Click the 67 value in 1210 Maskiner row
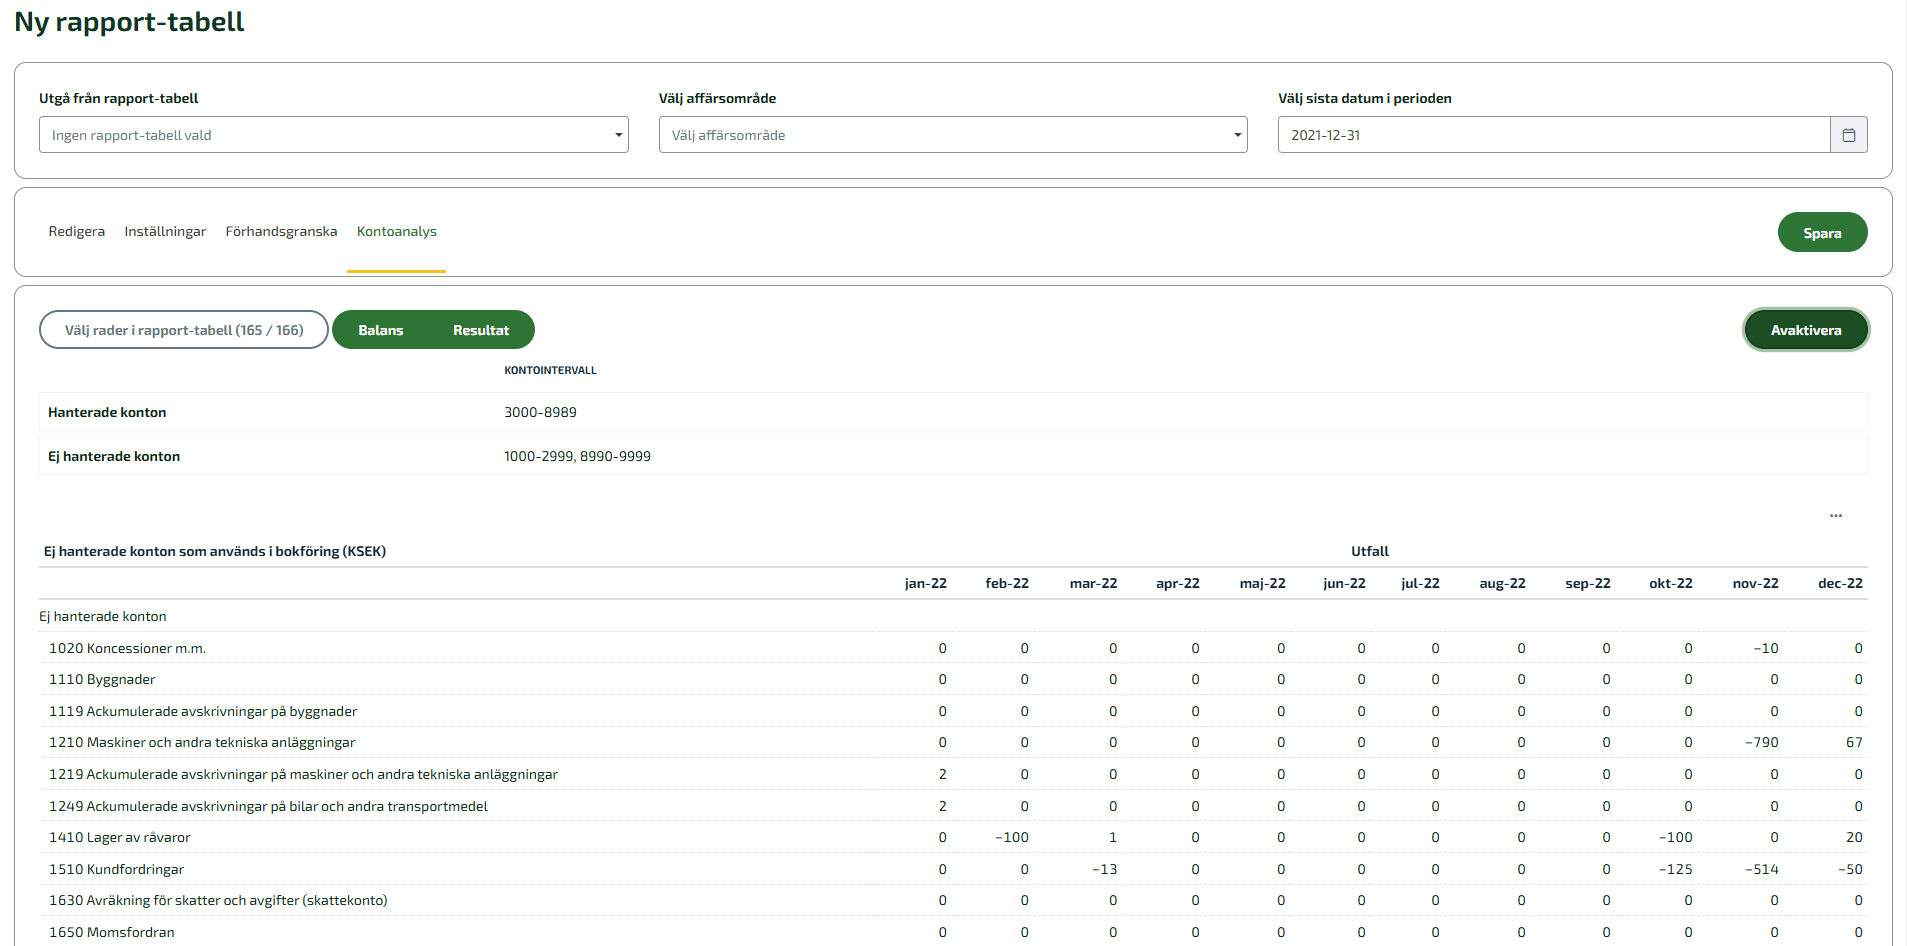The height and width of the screenshot is (946, 1907). [1854, 742]
